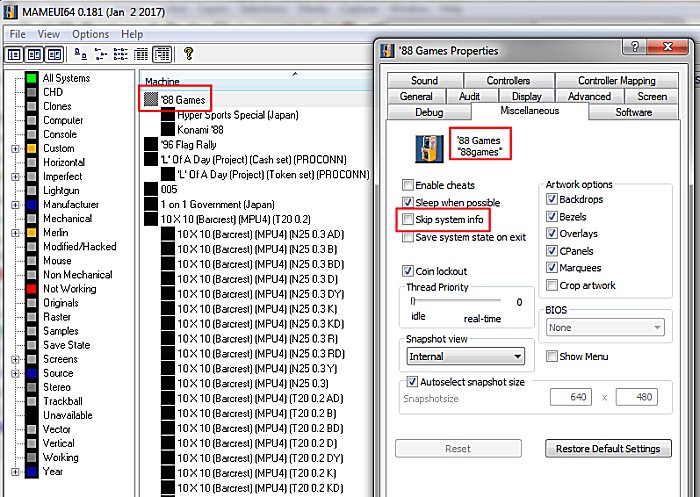700x497 pixels.
Task: Uncheck the Backdrops artwork option
Action: tap(552, 199)
